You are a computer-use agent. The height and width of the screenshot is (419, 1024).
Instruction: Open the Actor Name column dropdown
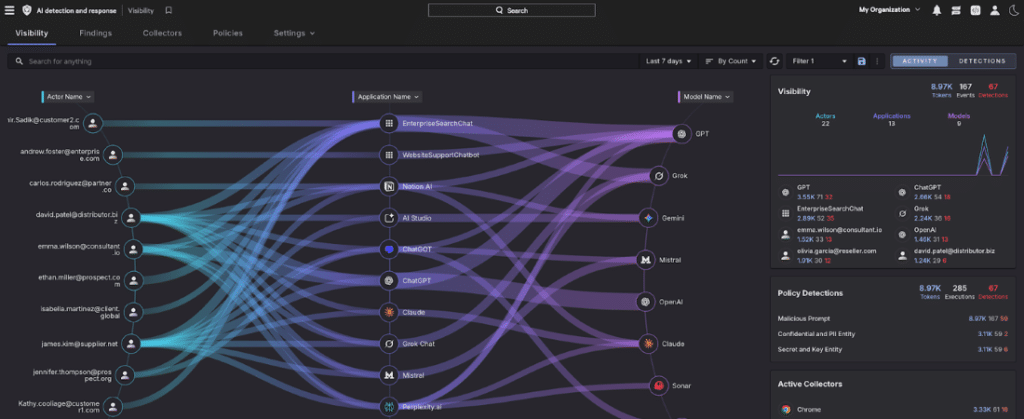[68, 97]
